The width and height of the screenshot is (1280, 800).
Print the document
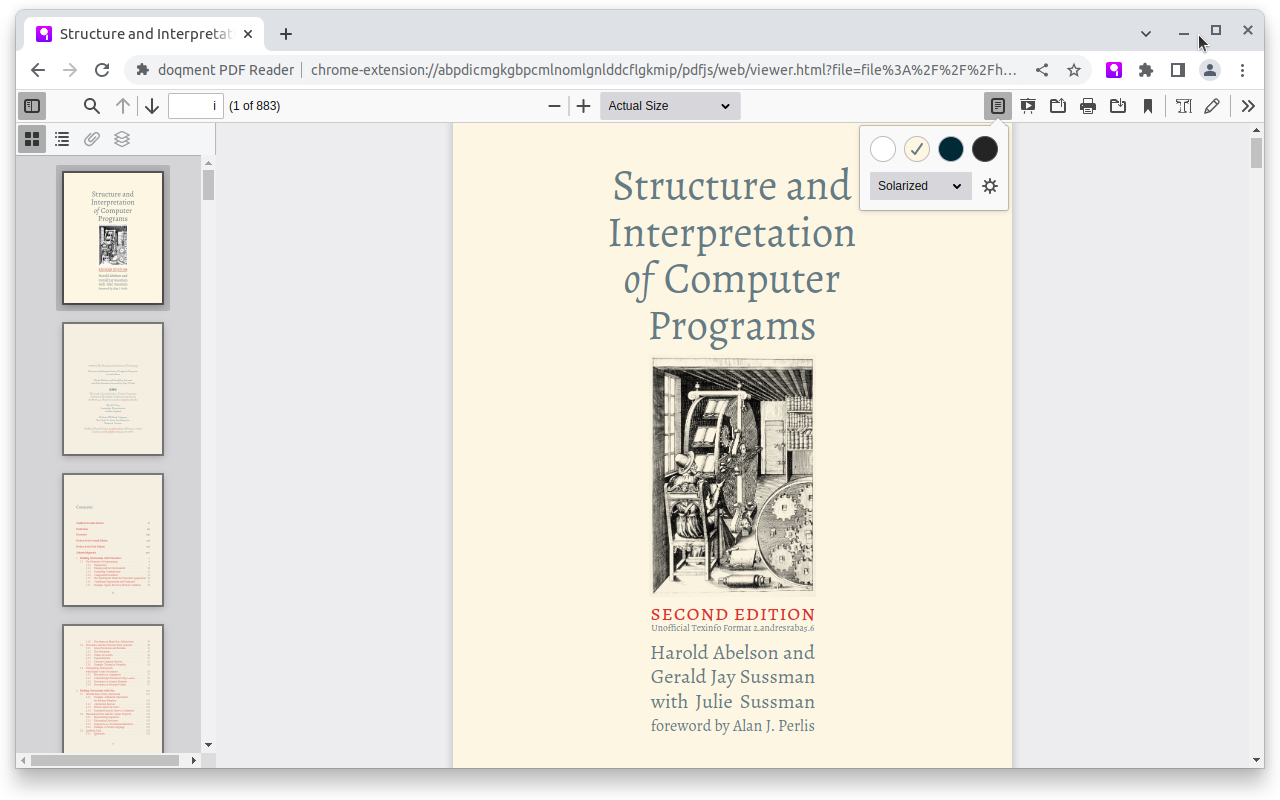1088,106
